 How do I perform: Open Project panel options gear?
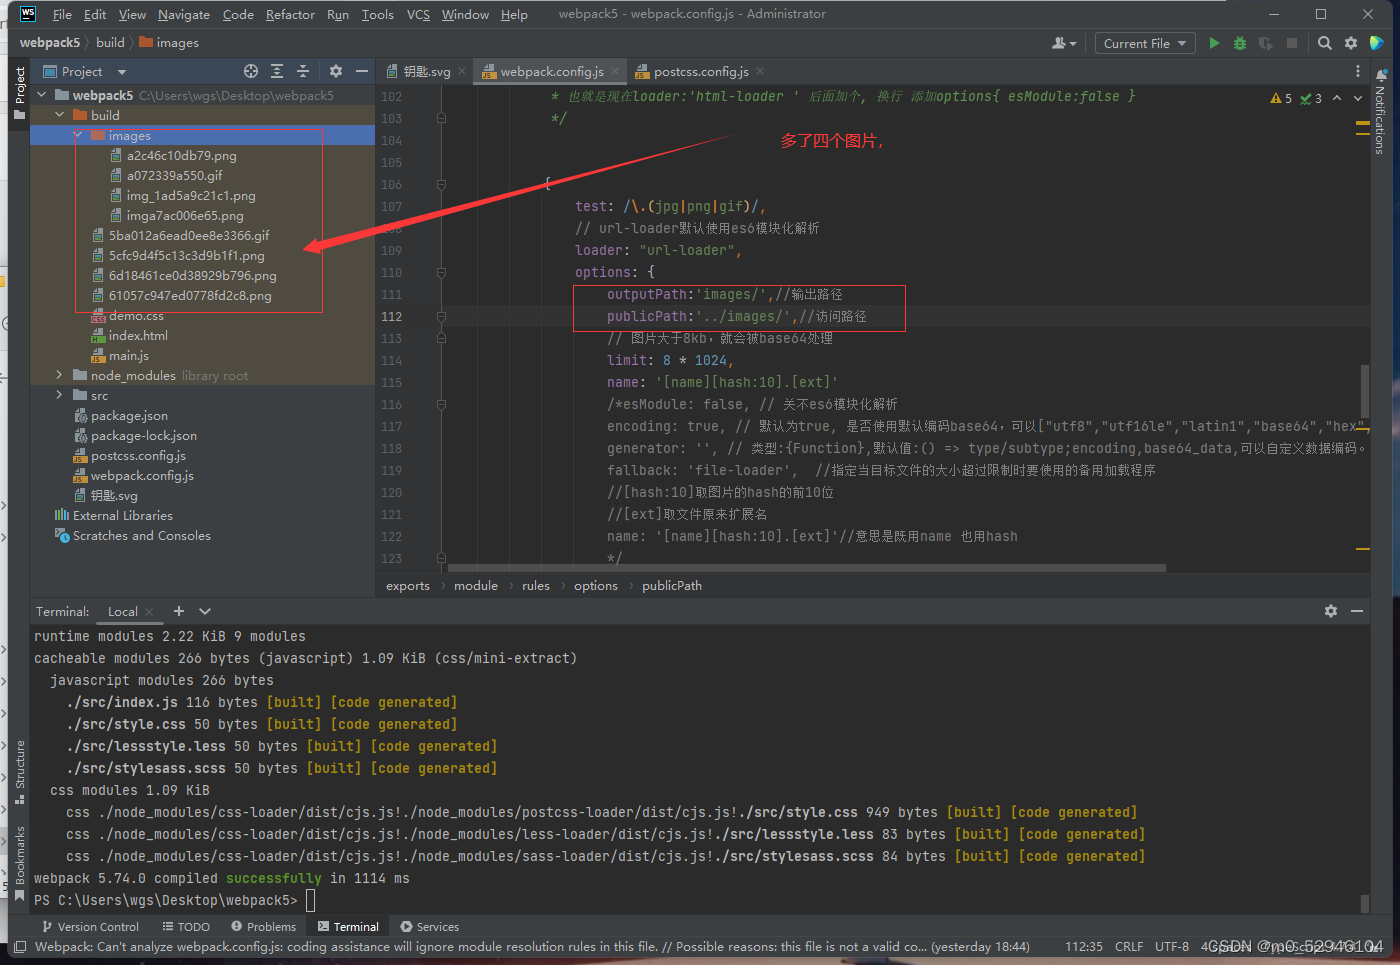tap(336, 71)
